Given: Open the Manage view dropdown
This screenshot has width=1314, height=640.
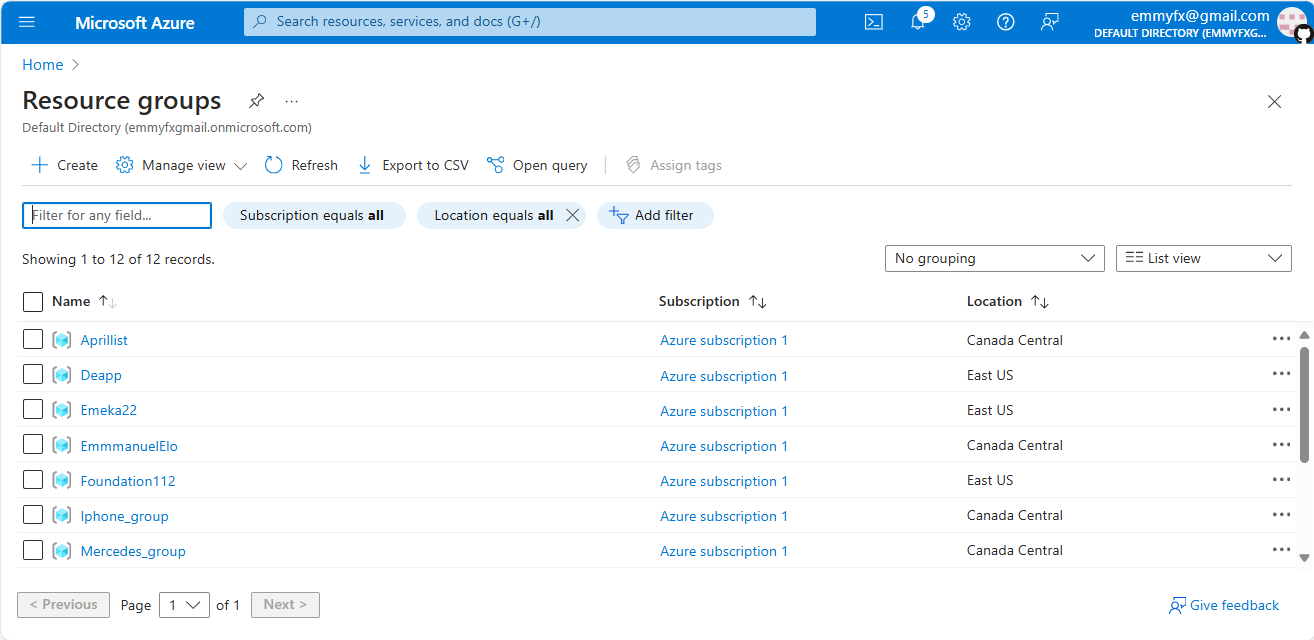Looking at the screenshot, I should (x=182, y=165).
